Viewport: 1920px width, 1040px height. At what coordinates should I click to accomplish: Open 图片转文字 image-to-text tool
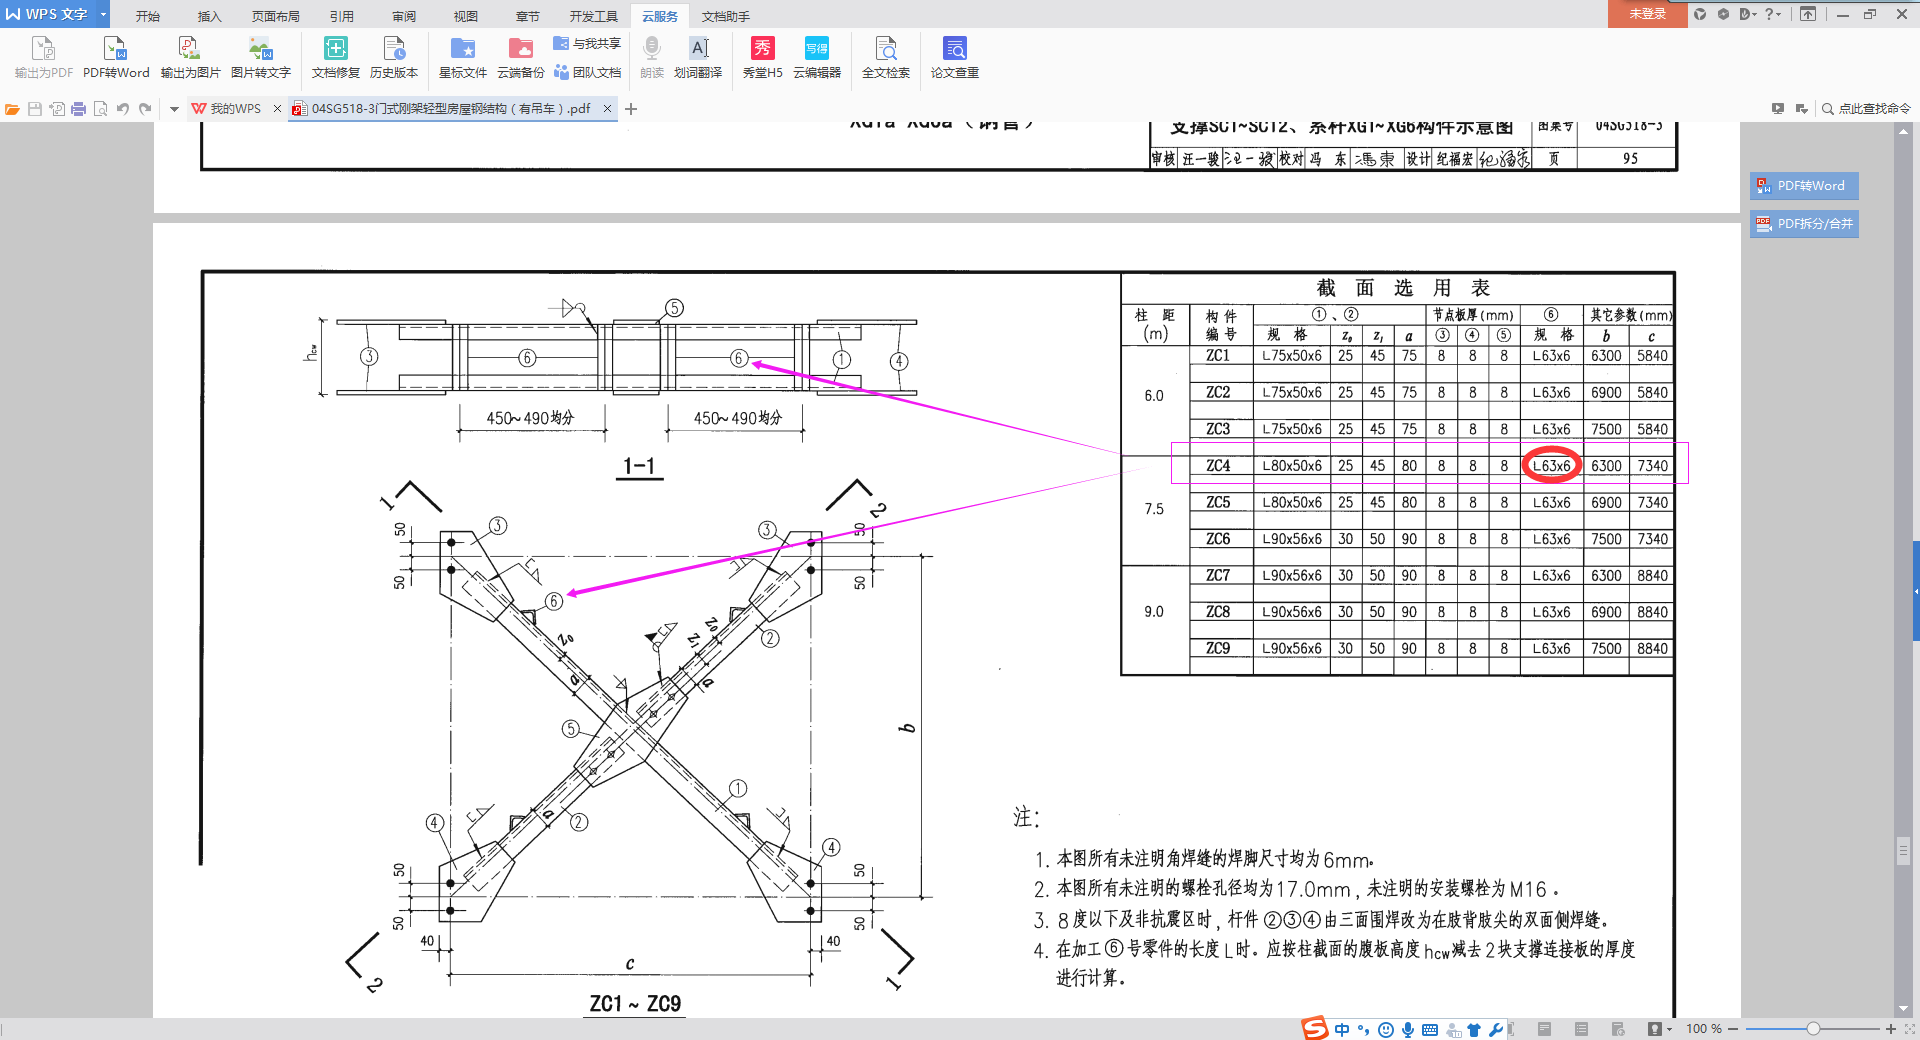(x=260, y=57)
